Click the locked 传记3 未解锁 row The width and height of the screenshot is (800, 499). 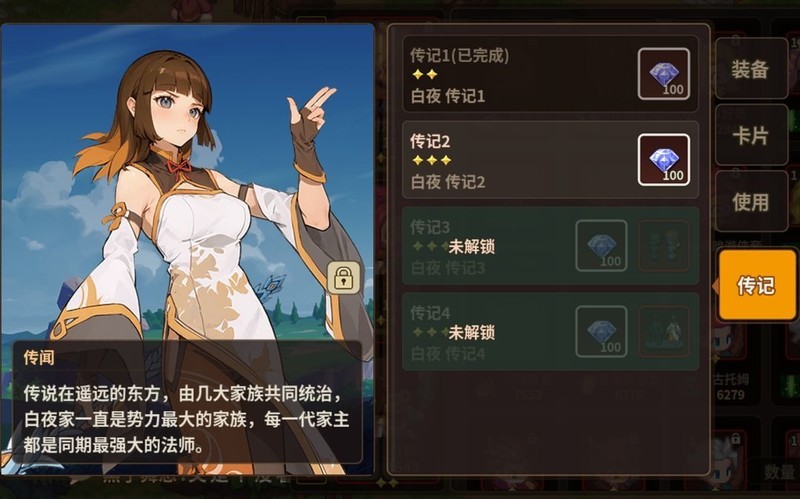tap(550, 245)
